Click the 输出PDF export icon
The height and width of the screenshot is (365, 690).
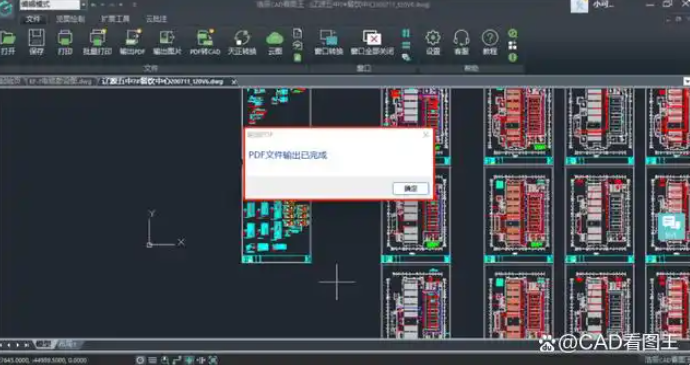(132, 42)
